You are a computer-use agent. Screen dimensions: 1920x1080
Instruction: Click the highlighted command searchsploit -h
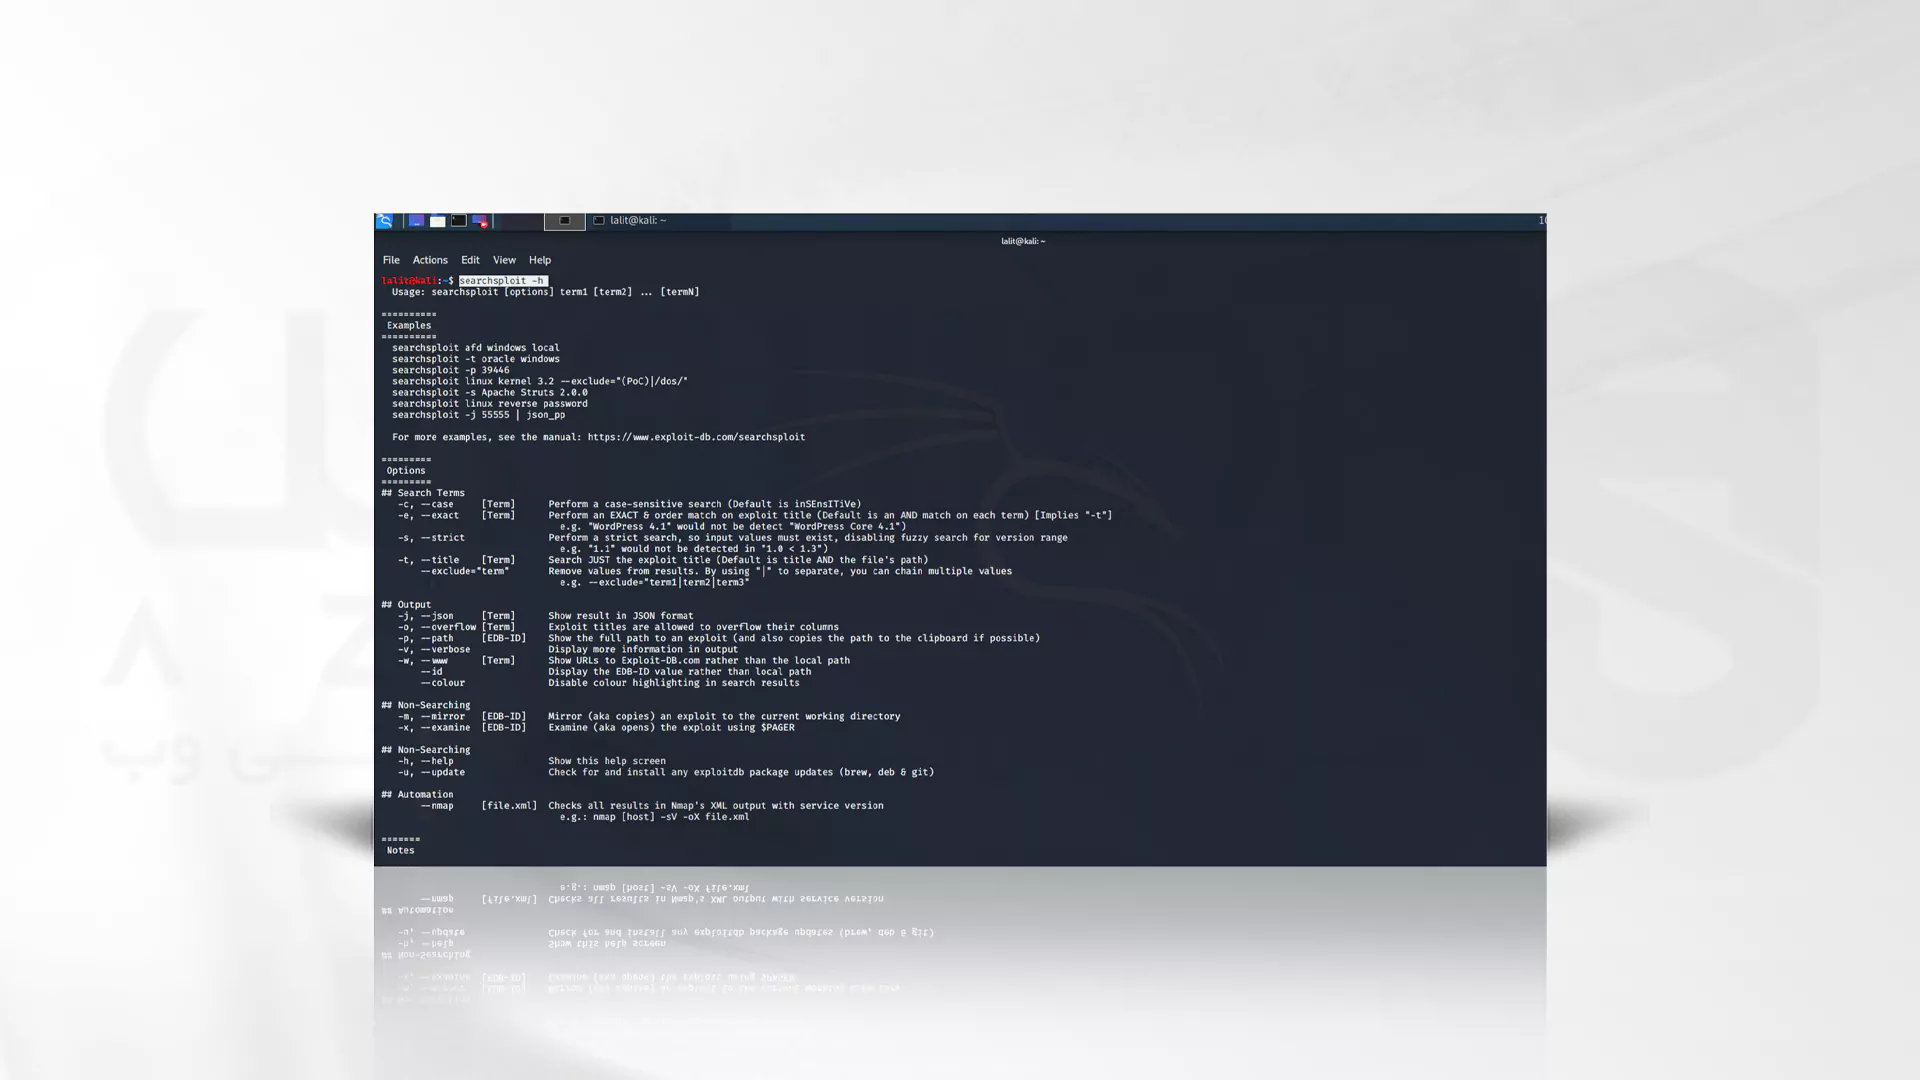point(503,281)
